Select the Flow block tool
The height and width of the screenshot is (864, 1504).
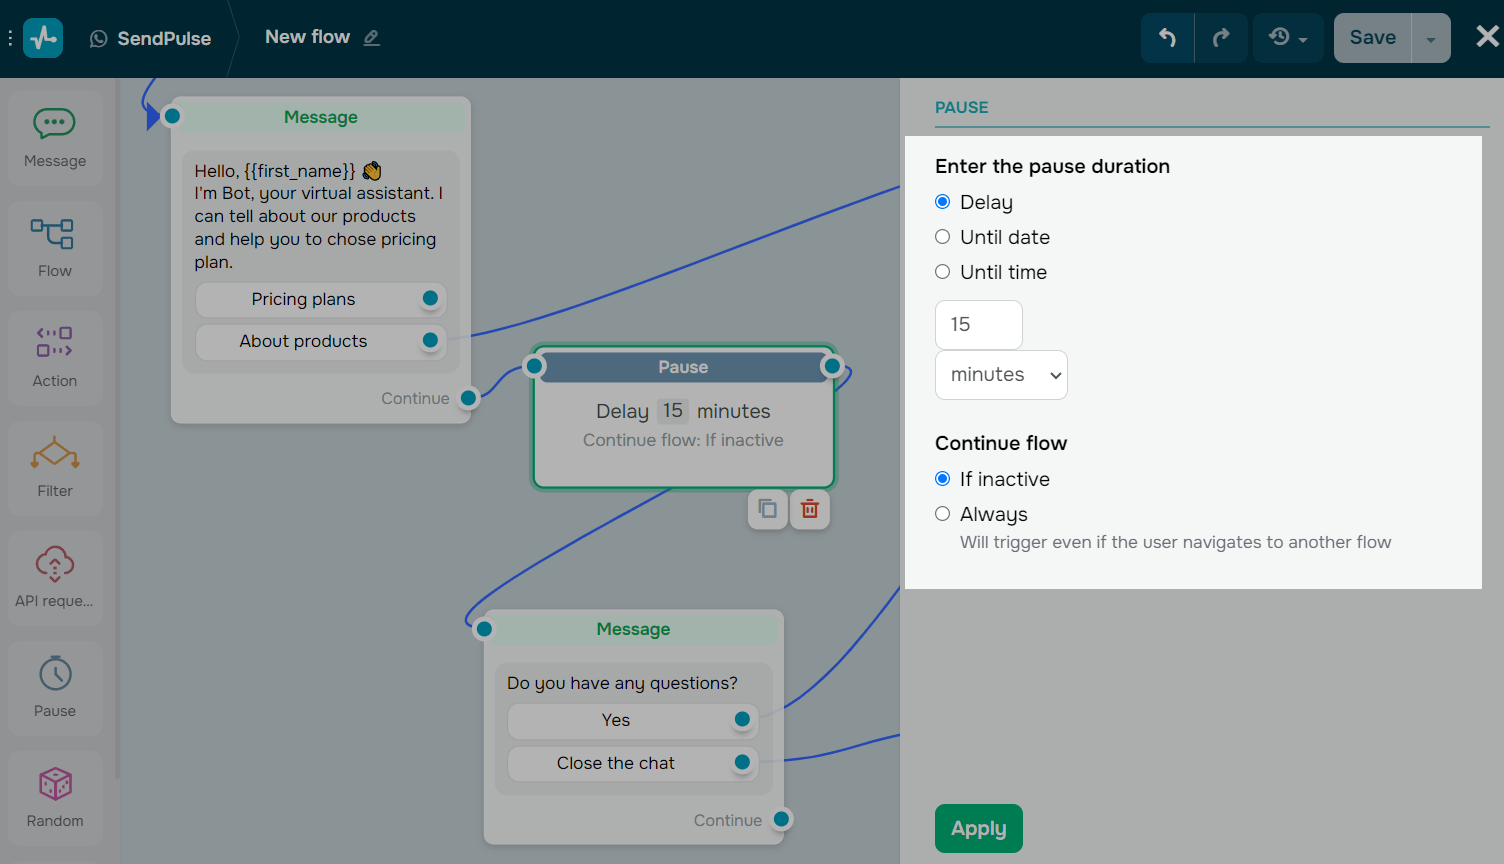54,247
